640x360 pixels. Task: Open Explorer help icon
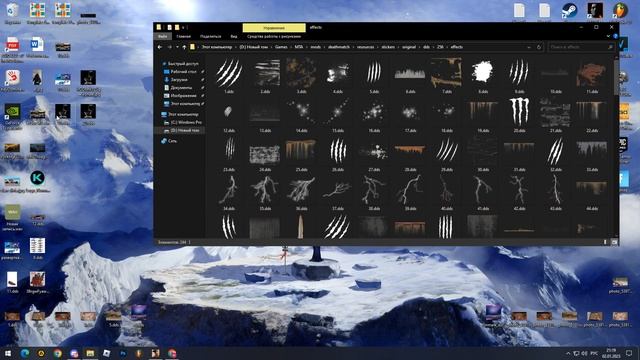pos(616,36)
